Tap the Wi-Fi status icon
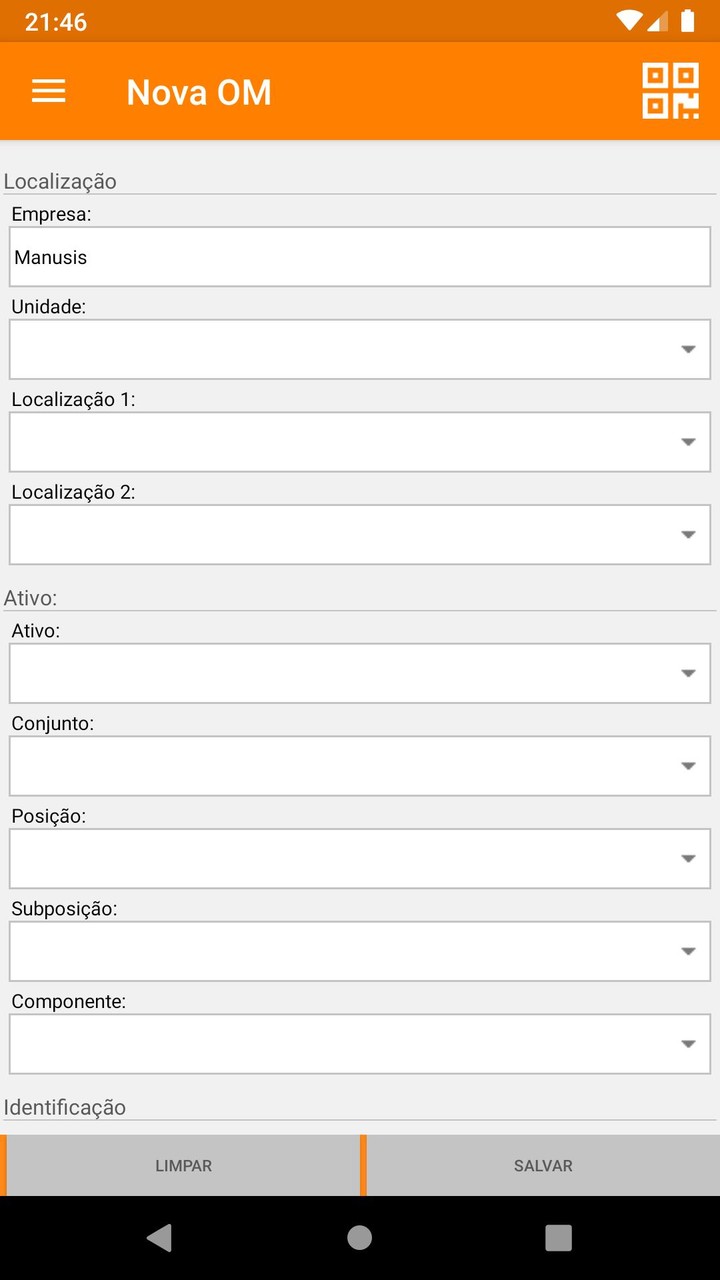 point(629,21)
